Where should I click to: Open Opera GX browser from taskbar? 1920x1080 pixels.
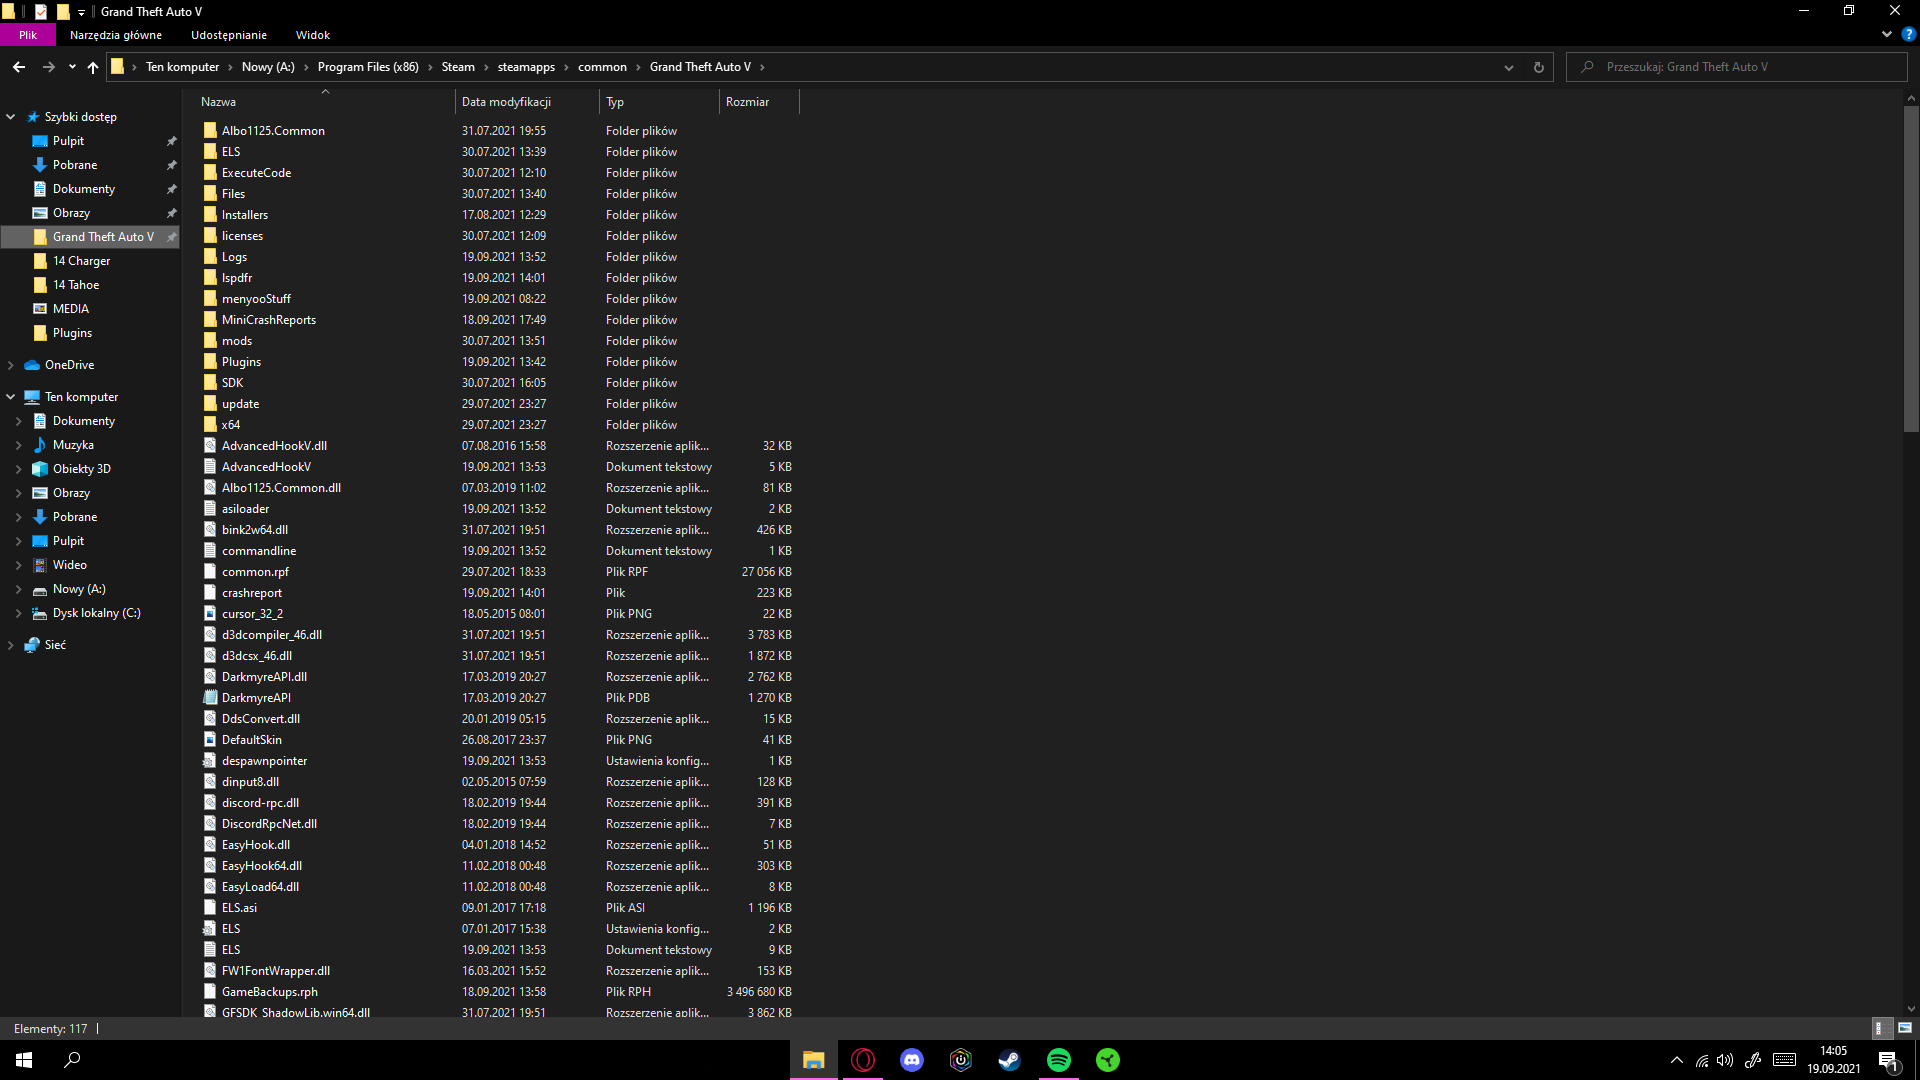pos(862,1060)
